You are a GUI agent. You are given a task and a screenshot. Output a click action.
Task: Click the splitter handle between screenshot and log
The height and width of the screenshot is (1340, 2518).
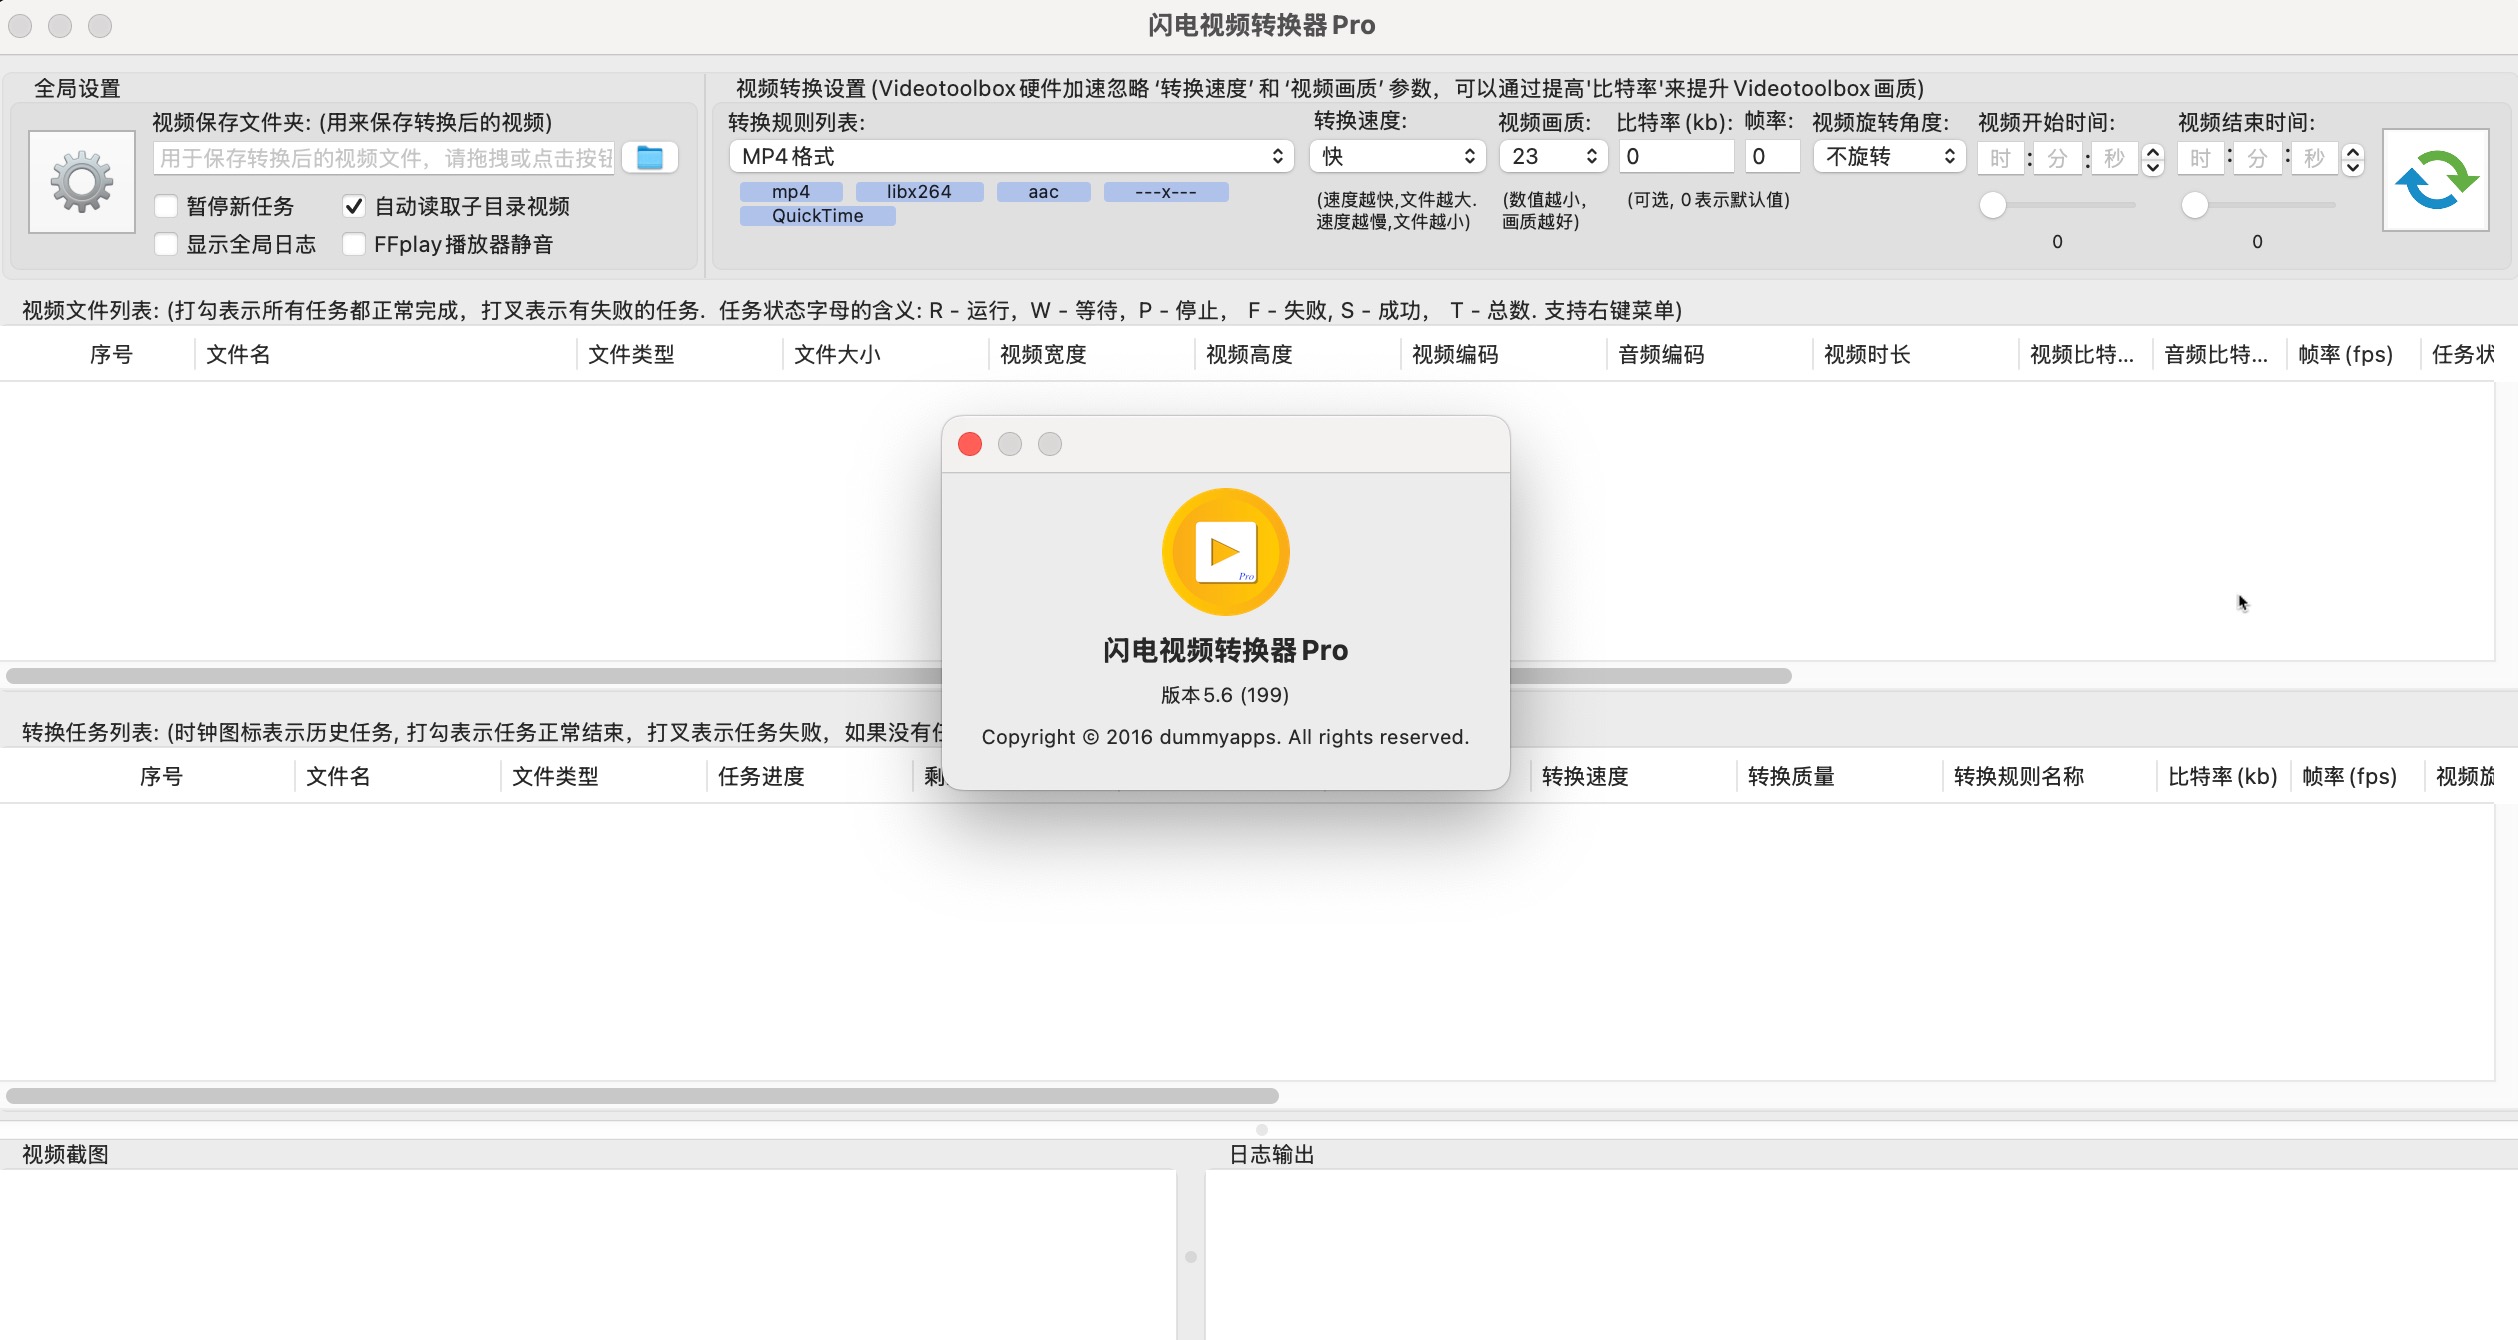1190,1257
